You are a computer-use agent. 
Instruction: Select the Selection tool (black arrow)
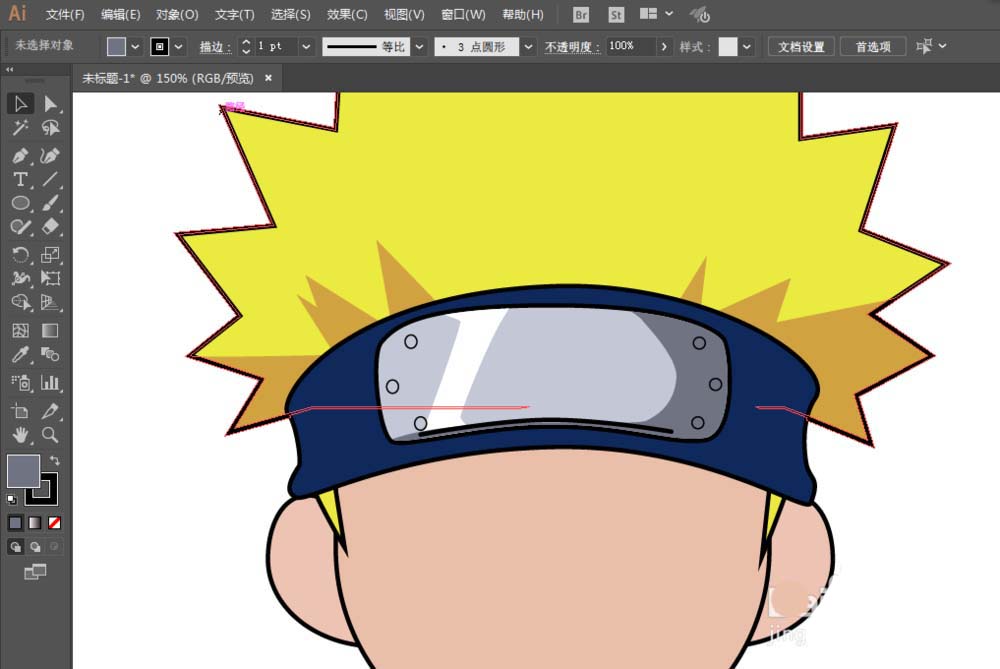click(20, 103)
